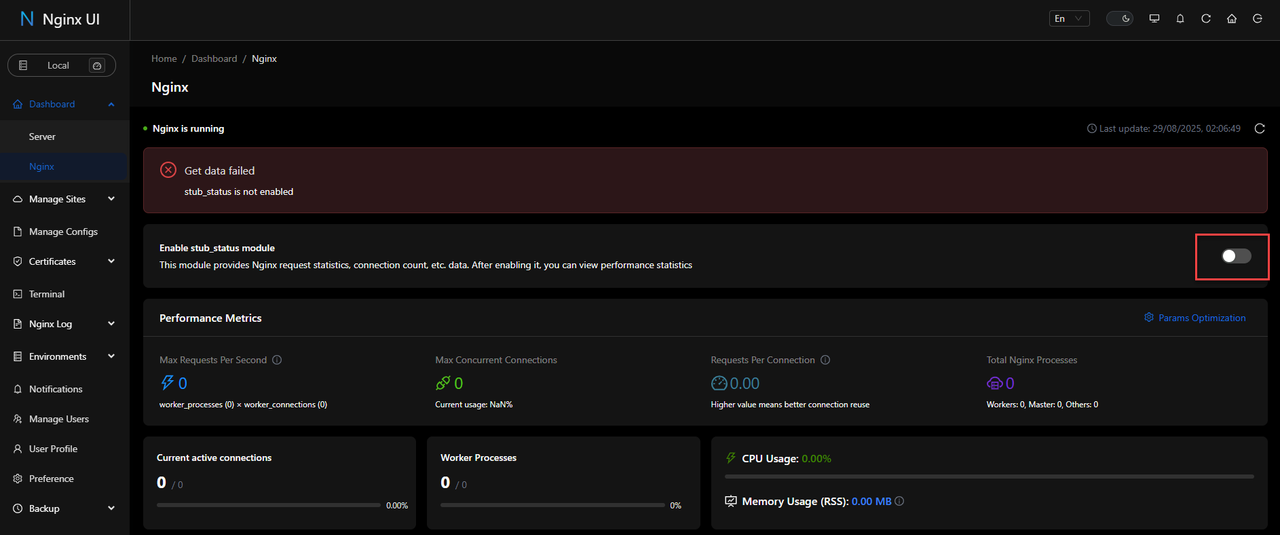The height and width of the screenshot is (535, 1280).
Task: Click the green lightning icon beside CPU Usage
Action: point(730,458)
